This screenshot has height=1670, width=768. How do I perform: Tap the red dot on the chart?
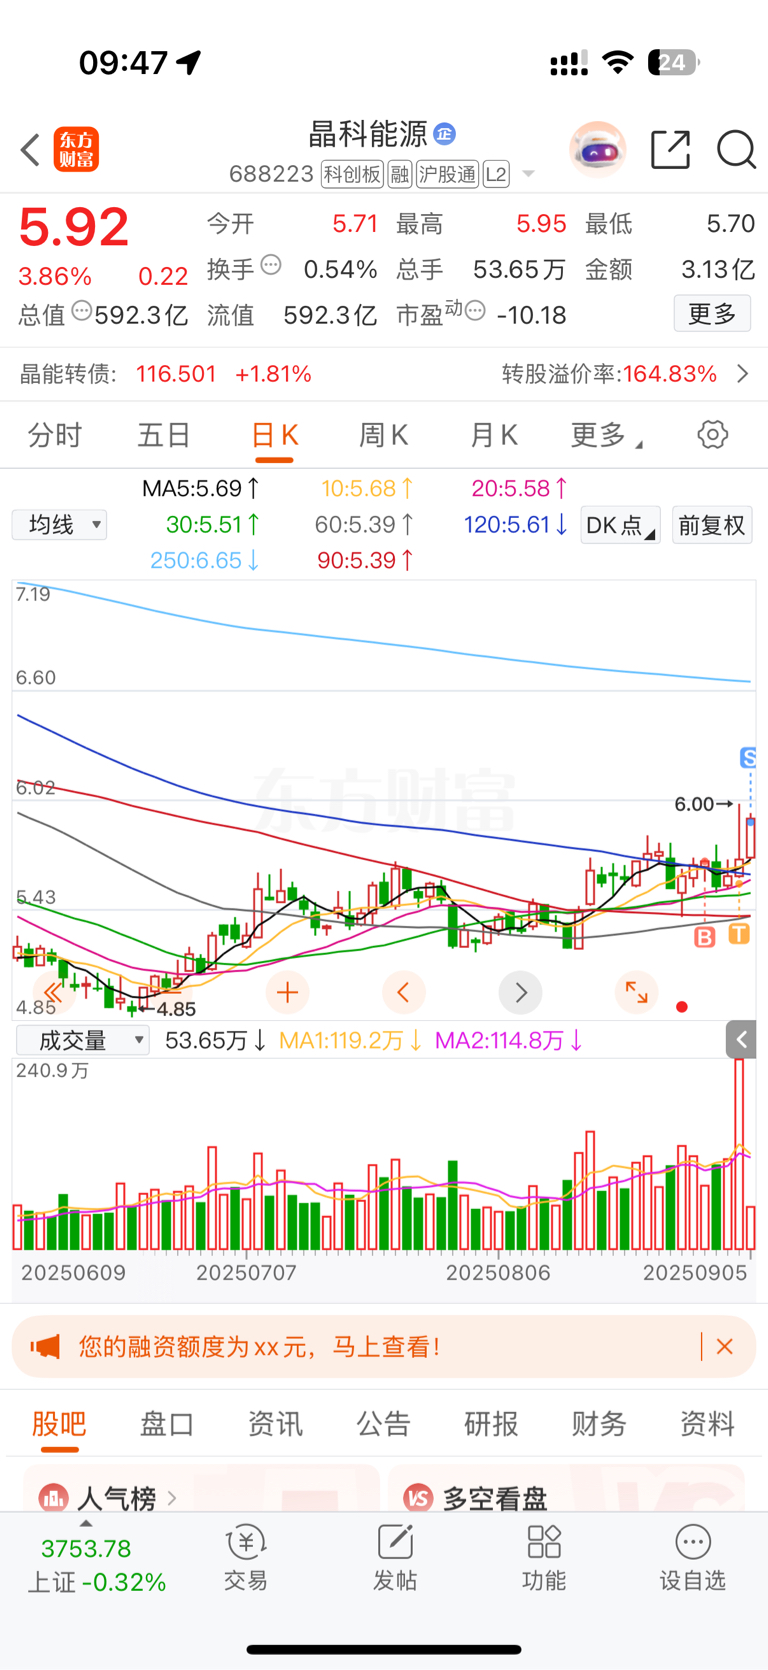click(682, 1007)
